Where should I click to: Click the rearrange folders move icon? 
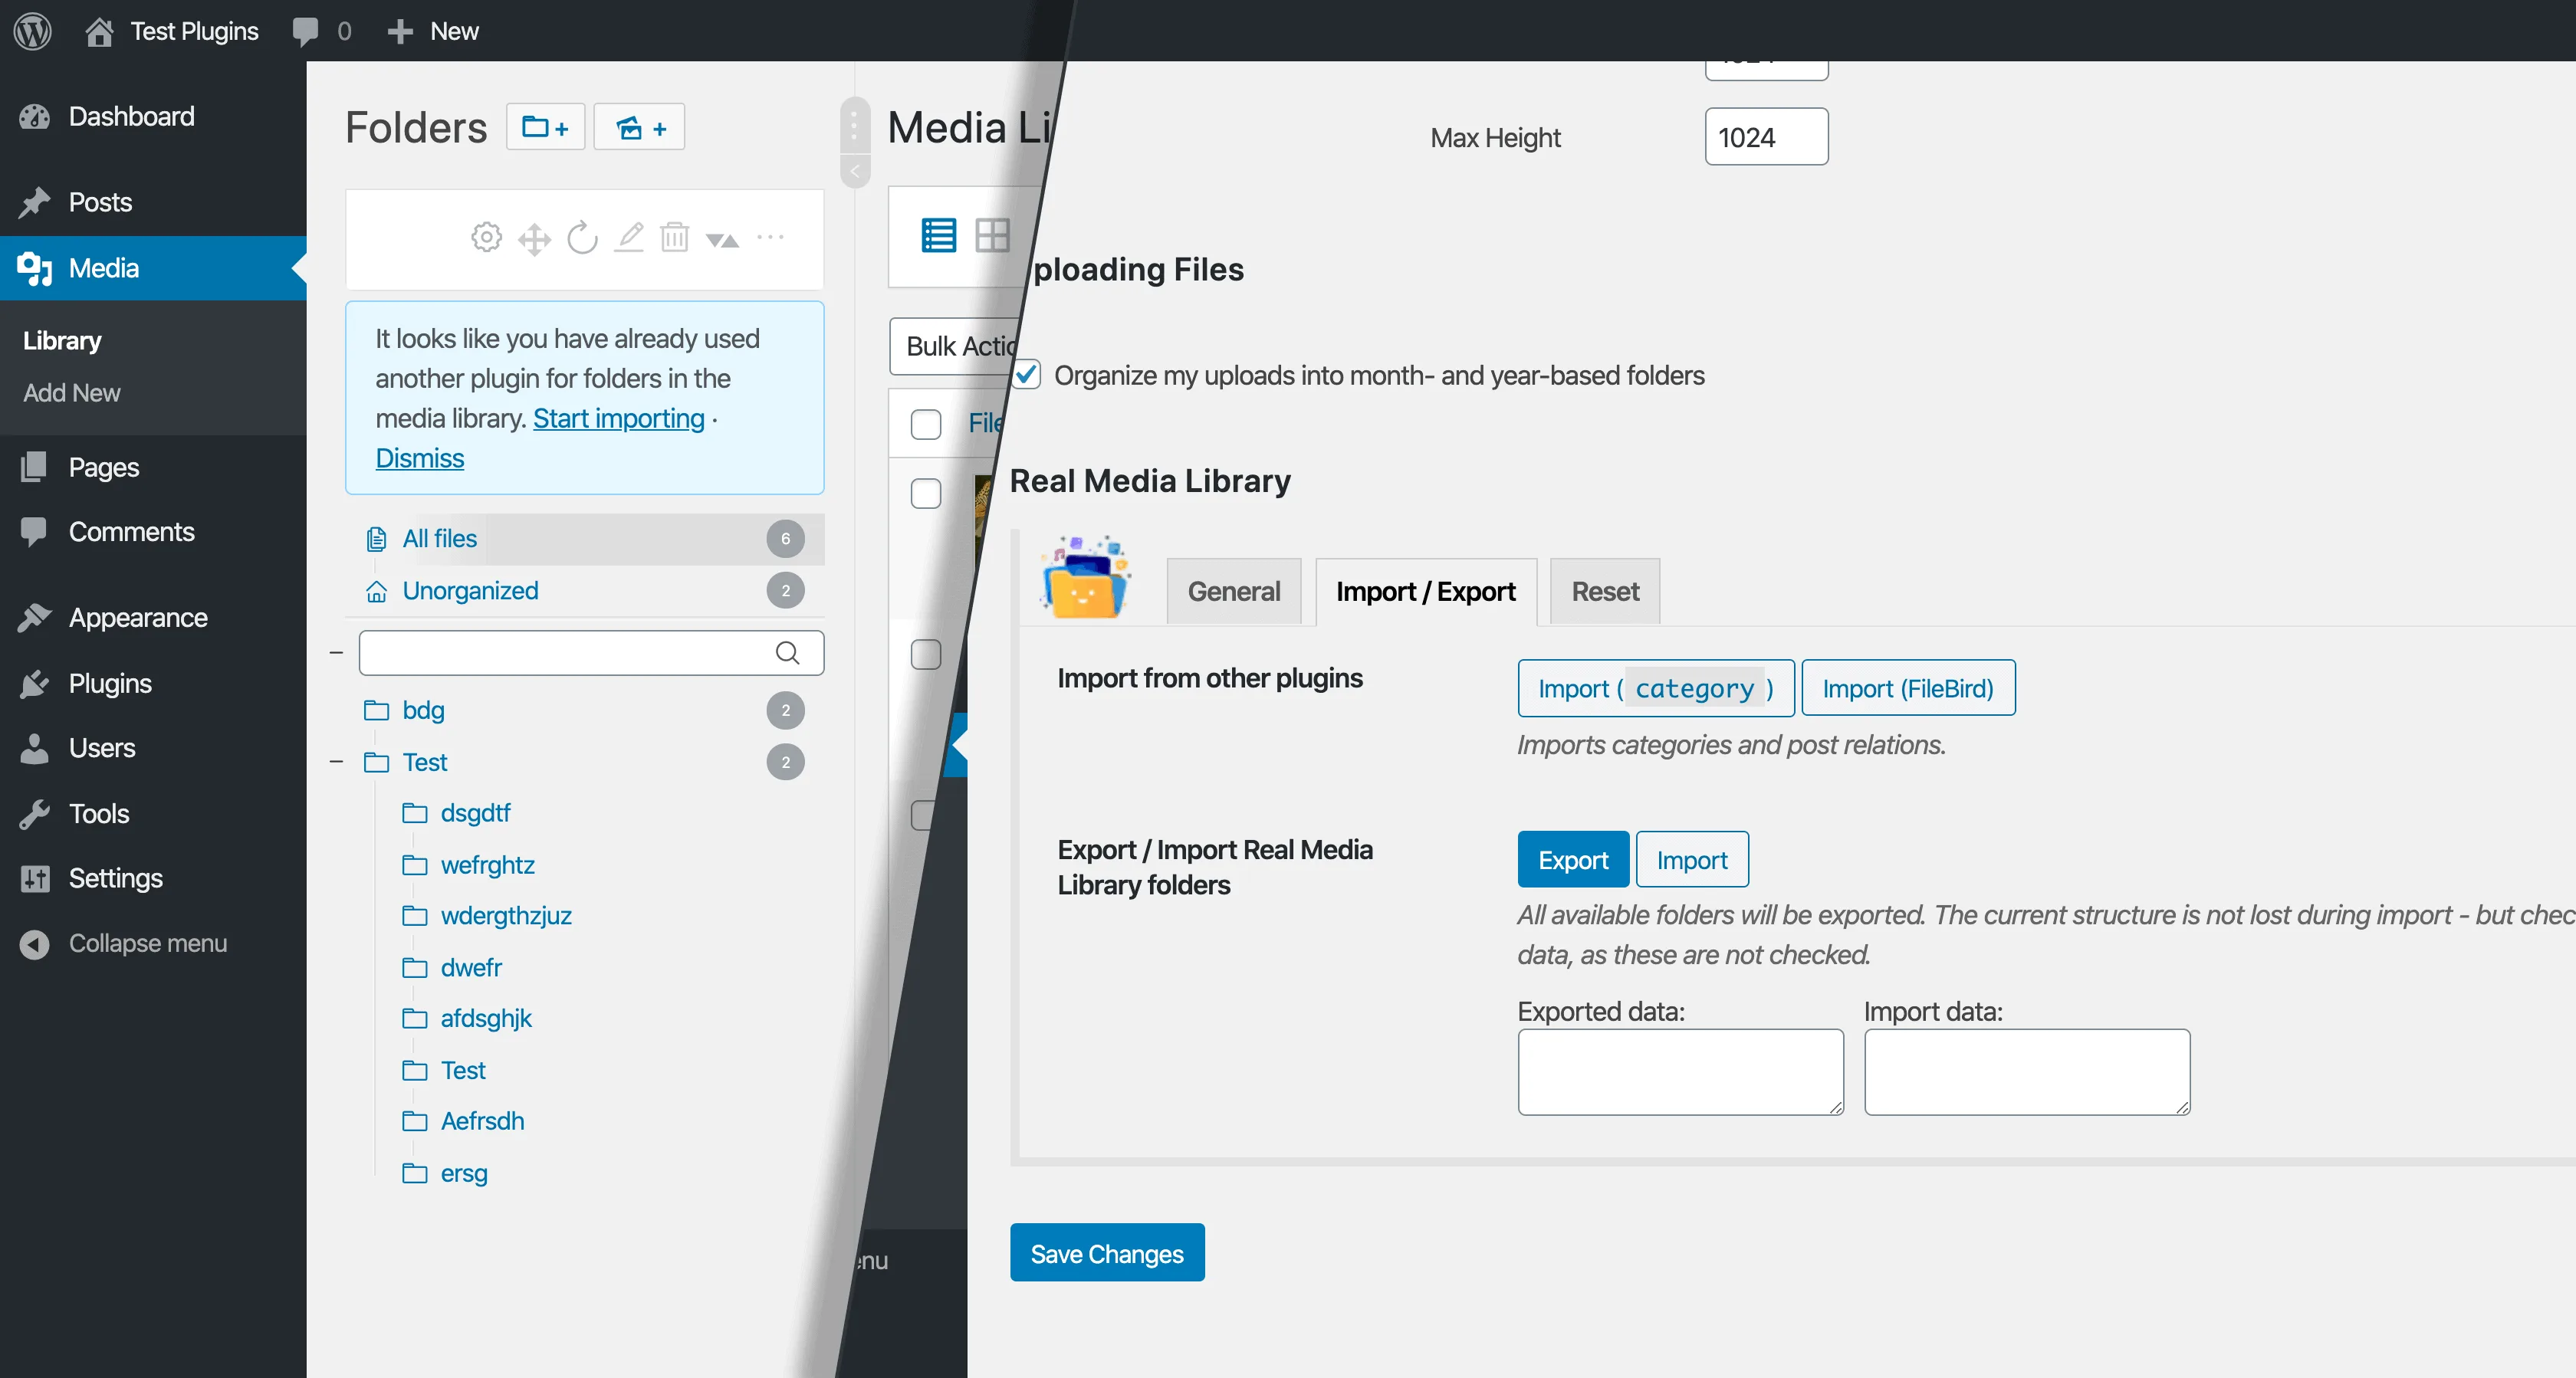tap(534, 239)
